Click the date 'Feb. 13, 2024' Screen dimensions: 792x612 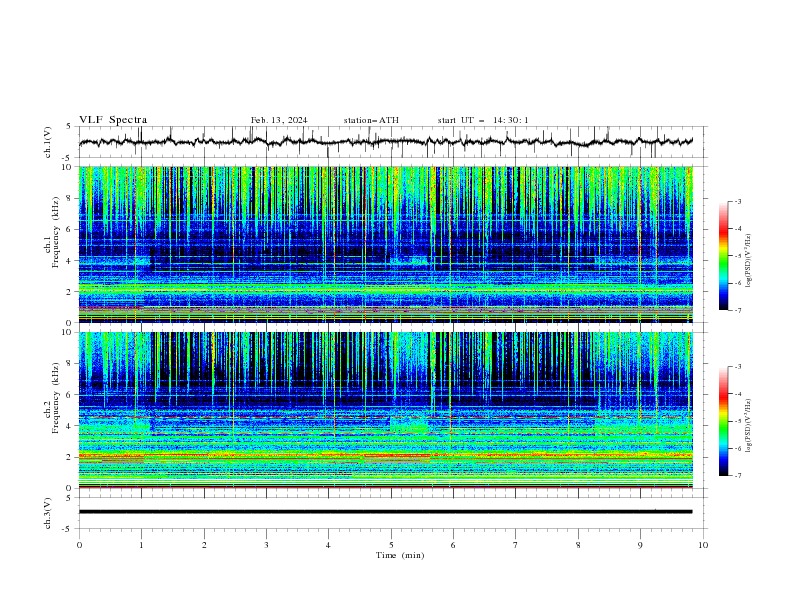coord(279,120)
